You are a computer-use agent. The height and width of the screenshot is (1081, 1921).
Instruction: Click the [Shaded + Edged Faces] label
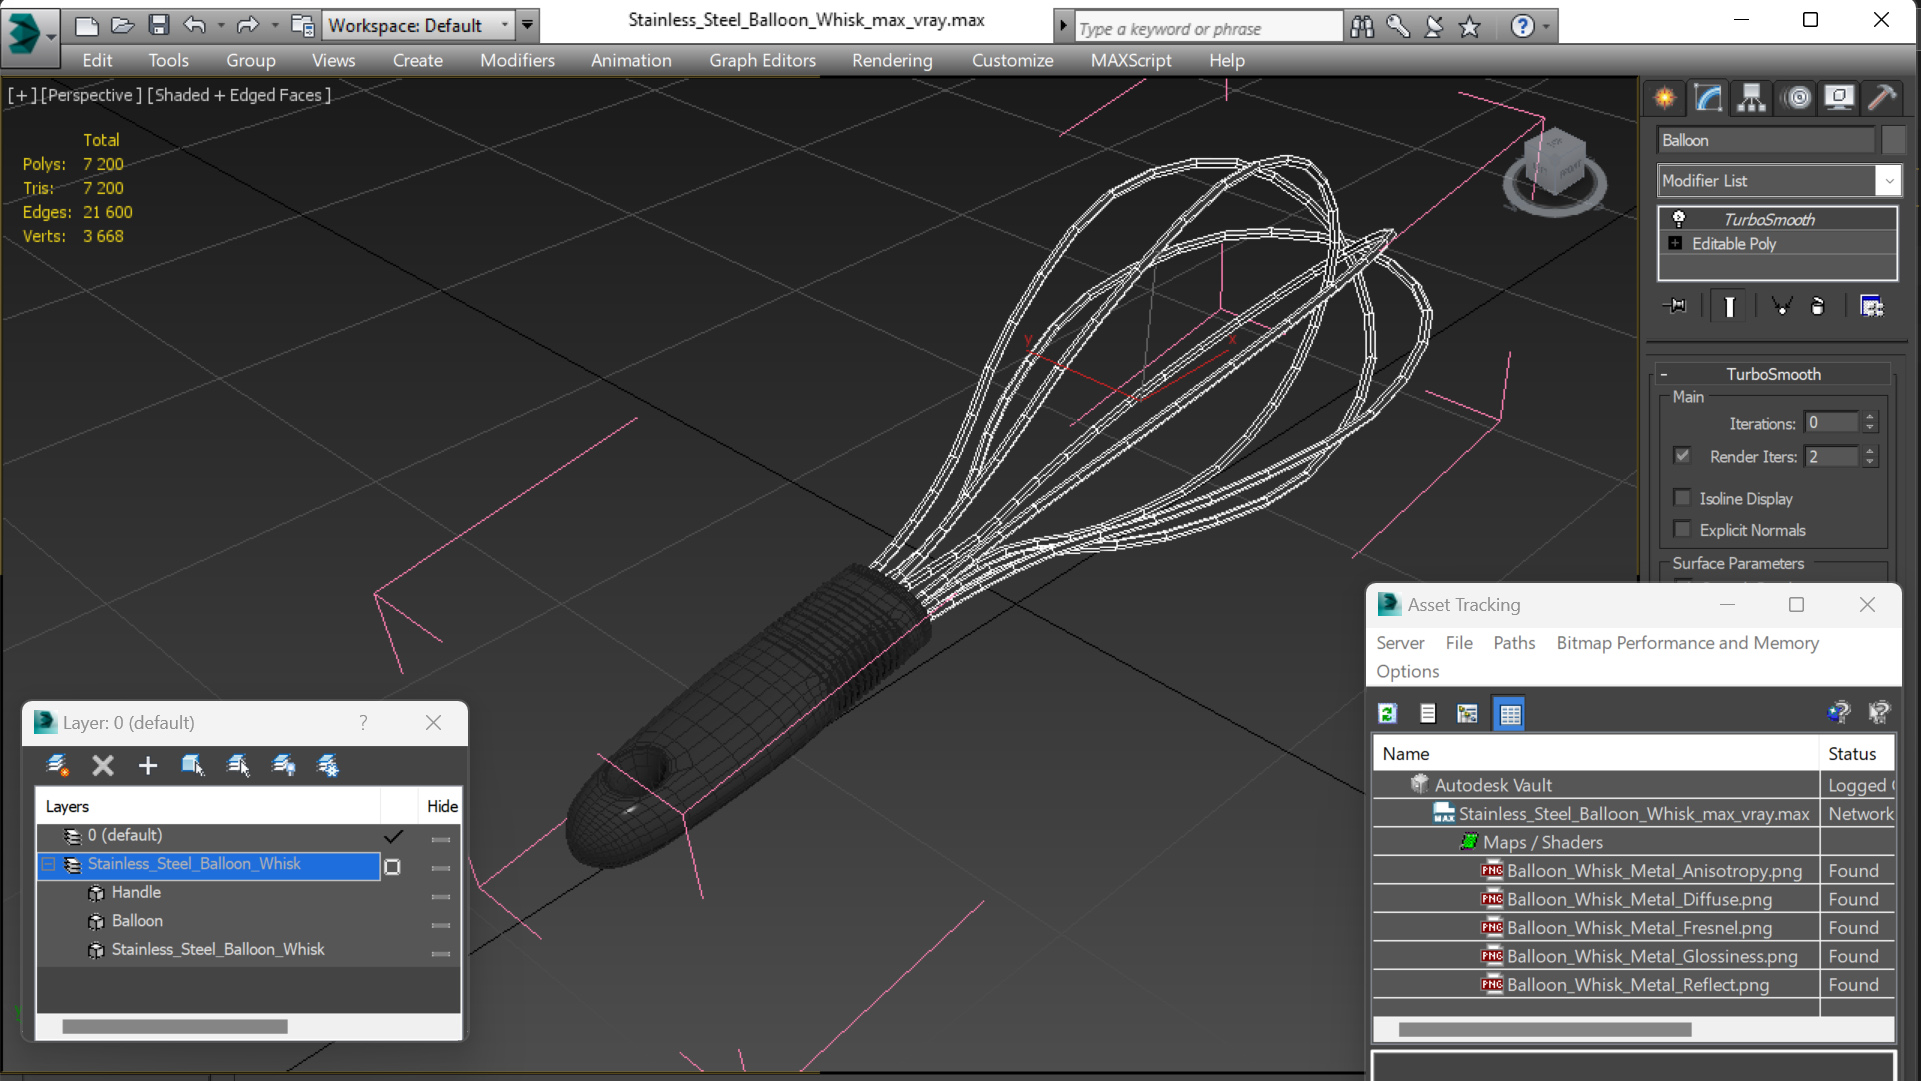pos(239,95)
